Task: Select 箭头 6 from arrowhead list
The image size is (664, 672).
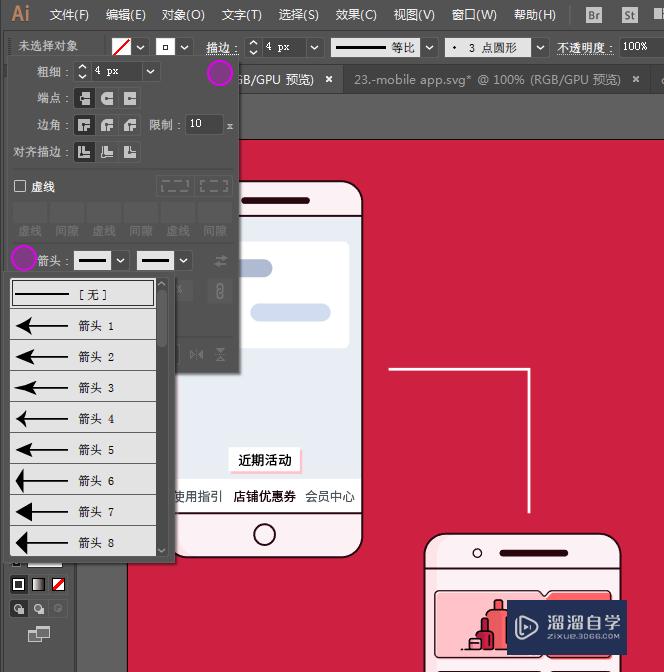Action: (x=83, y=480)
